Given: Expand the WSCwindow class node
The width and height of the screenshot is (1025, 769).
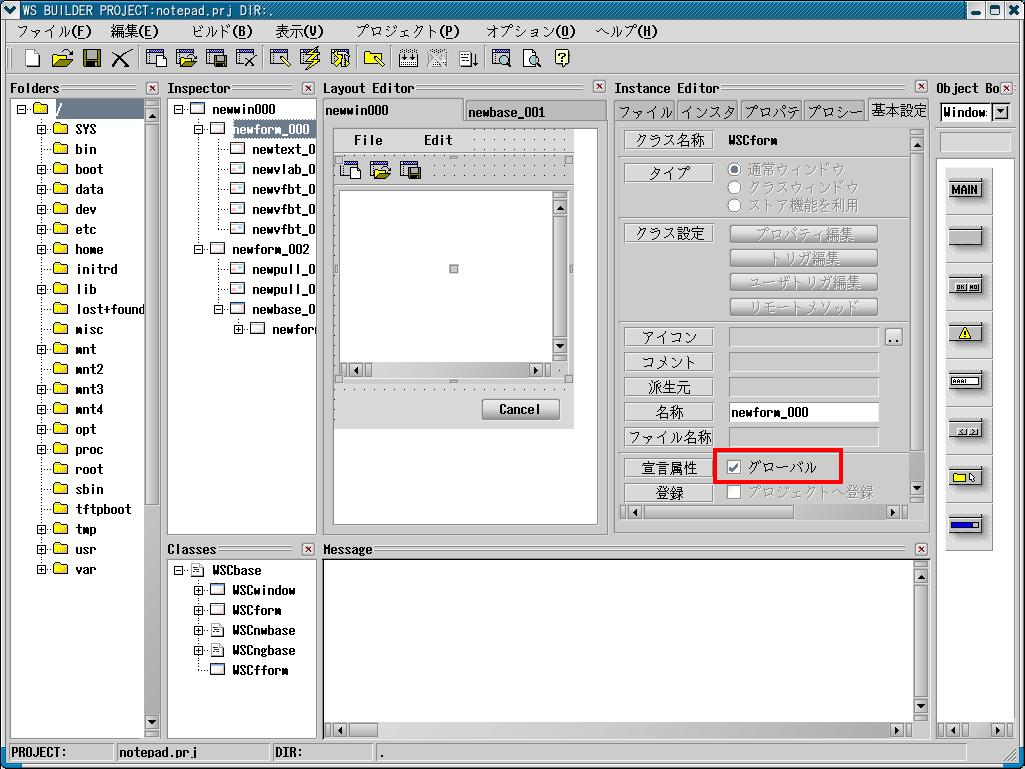Looking at the screenshot, I should coord(199,590).
